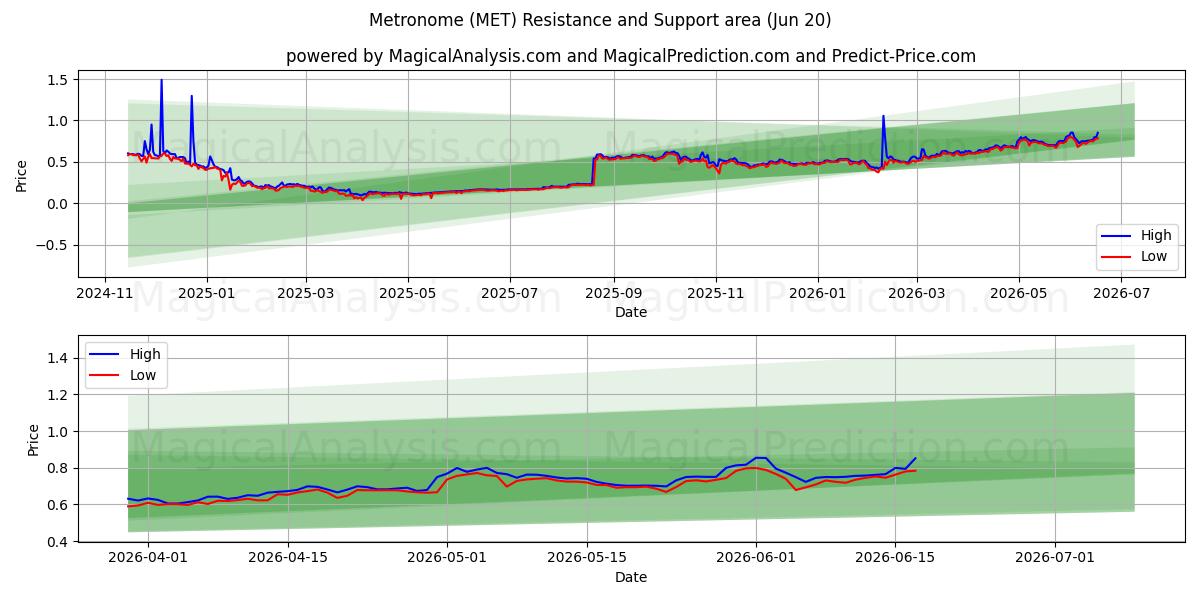This screenshot has width=1200, height=600.
Task: Click x-axis tick '2026-07-01' on bottom chart
Action: (1055, 558)
